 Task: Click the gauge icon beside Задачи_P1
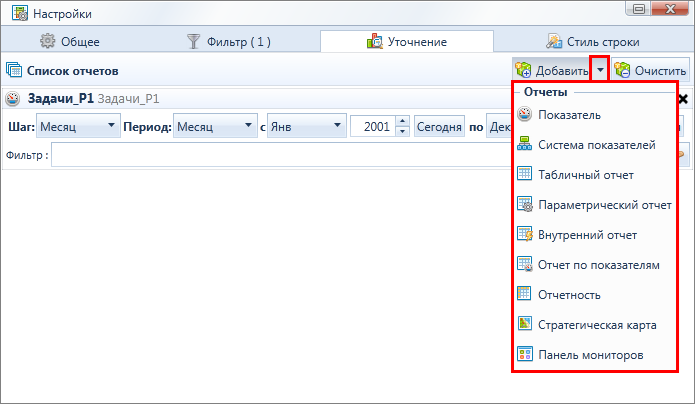pos(13,98)
